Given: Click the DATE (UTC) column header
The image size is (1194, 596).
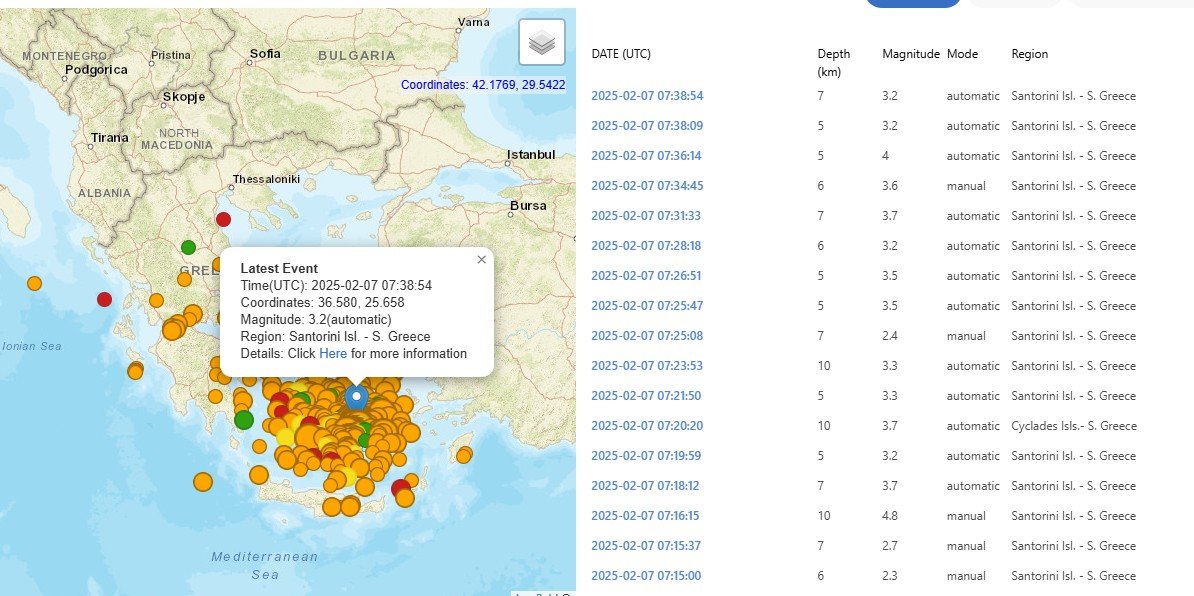Looking at the screenshot, I should tap(621, 54).
